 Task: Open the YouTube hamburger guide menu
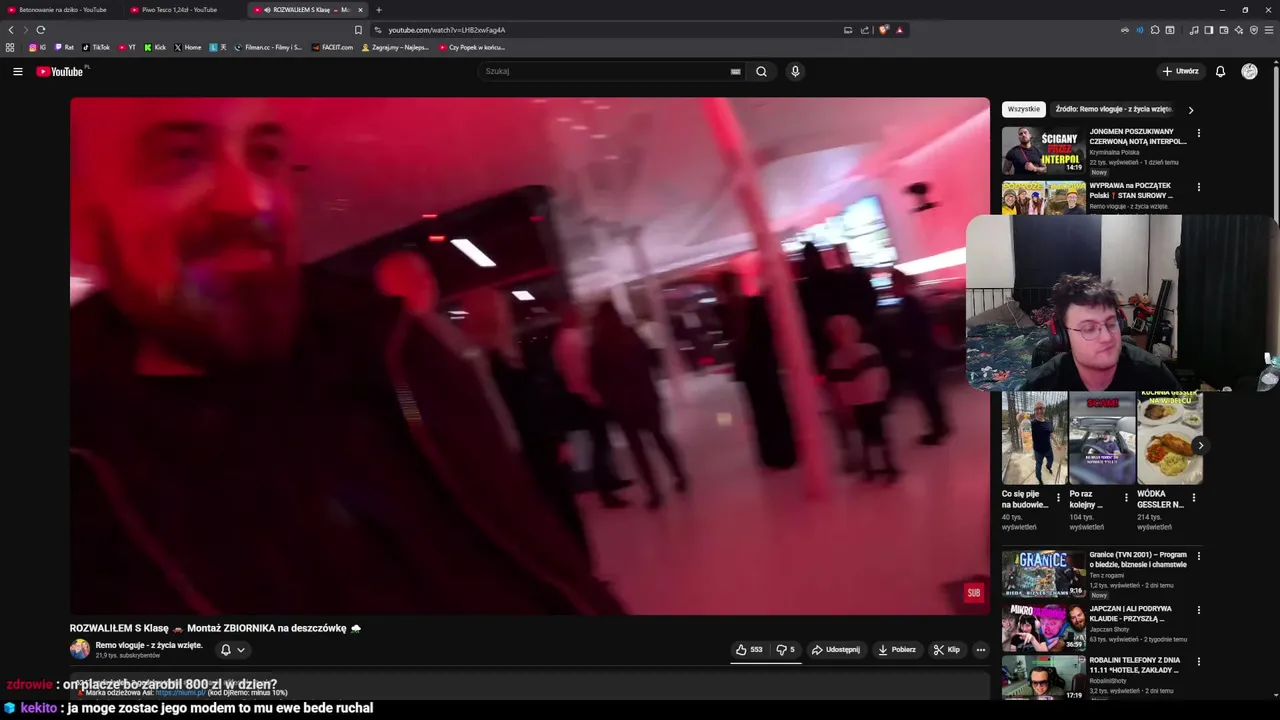17,71
